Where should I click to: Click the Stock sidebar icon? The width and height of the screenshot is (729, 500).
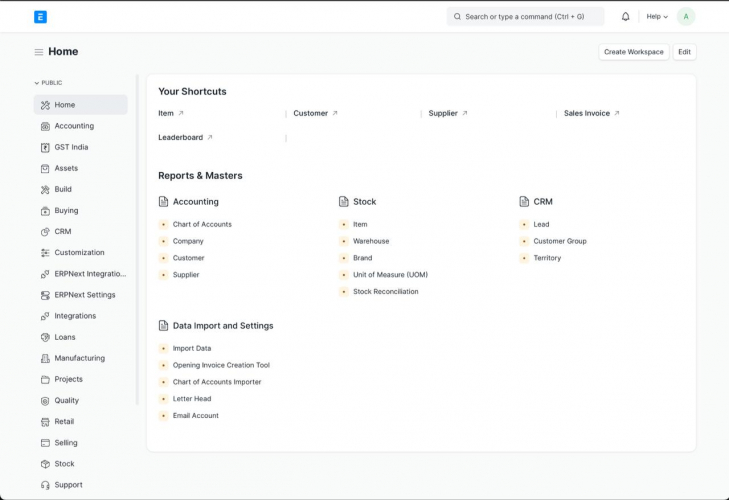pyautogui.click(x=45, y=464)
